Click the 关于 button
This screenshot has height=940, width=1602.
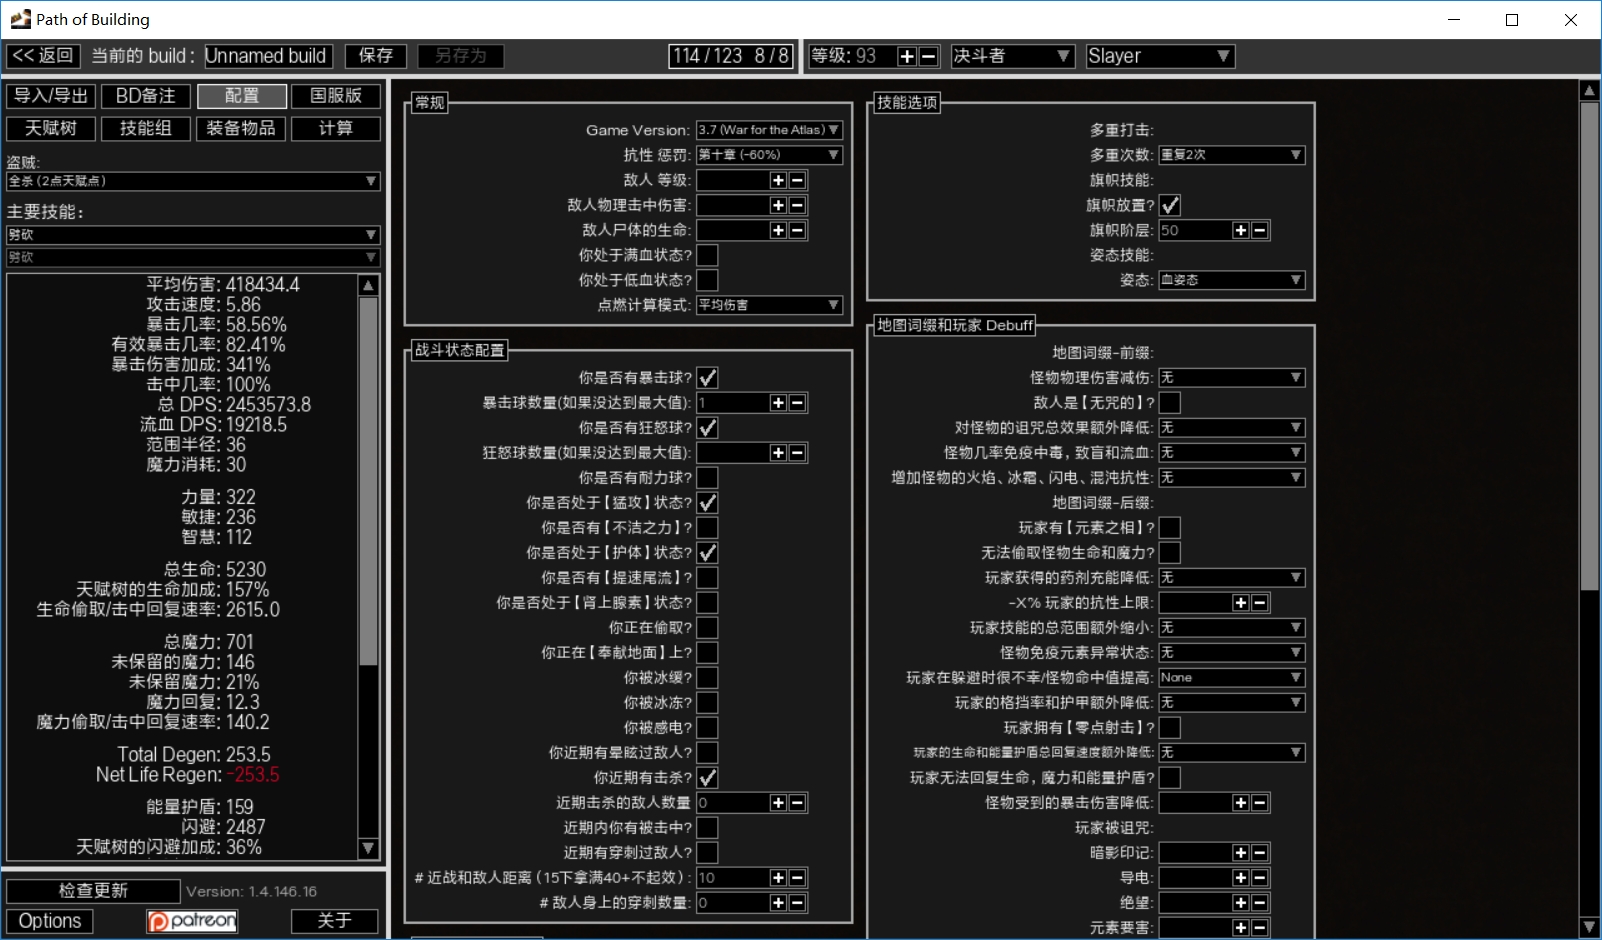point(335,921)
